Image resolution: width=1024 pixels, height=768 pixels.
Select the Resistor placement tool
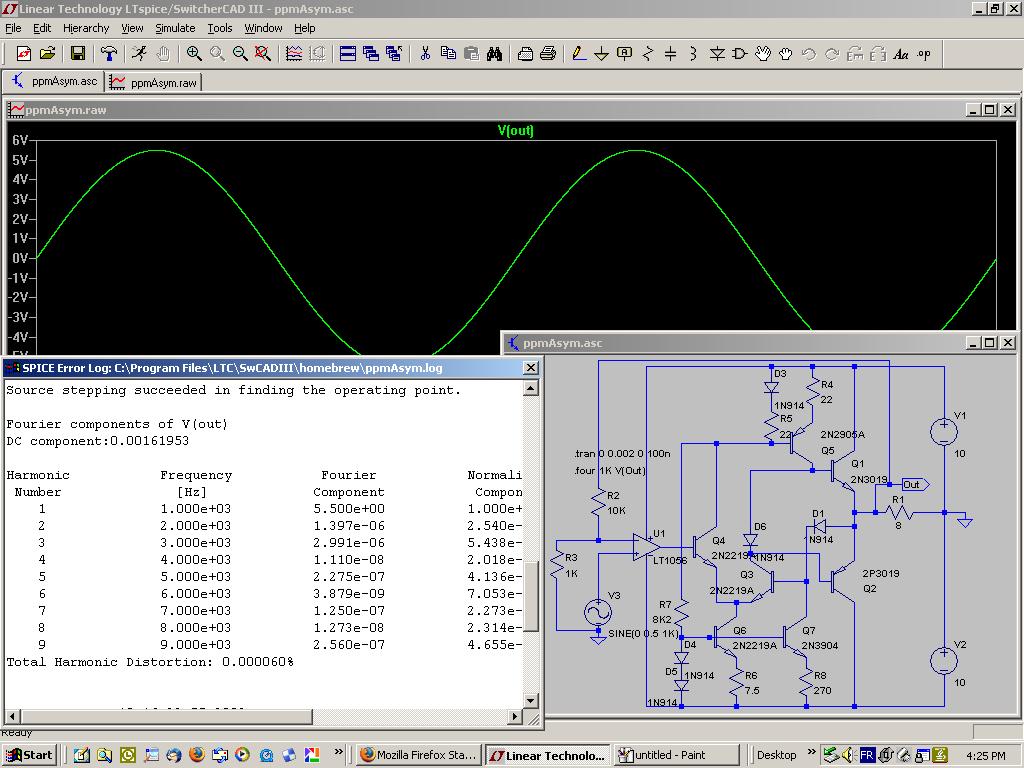[648, 54]
